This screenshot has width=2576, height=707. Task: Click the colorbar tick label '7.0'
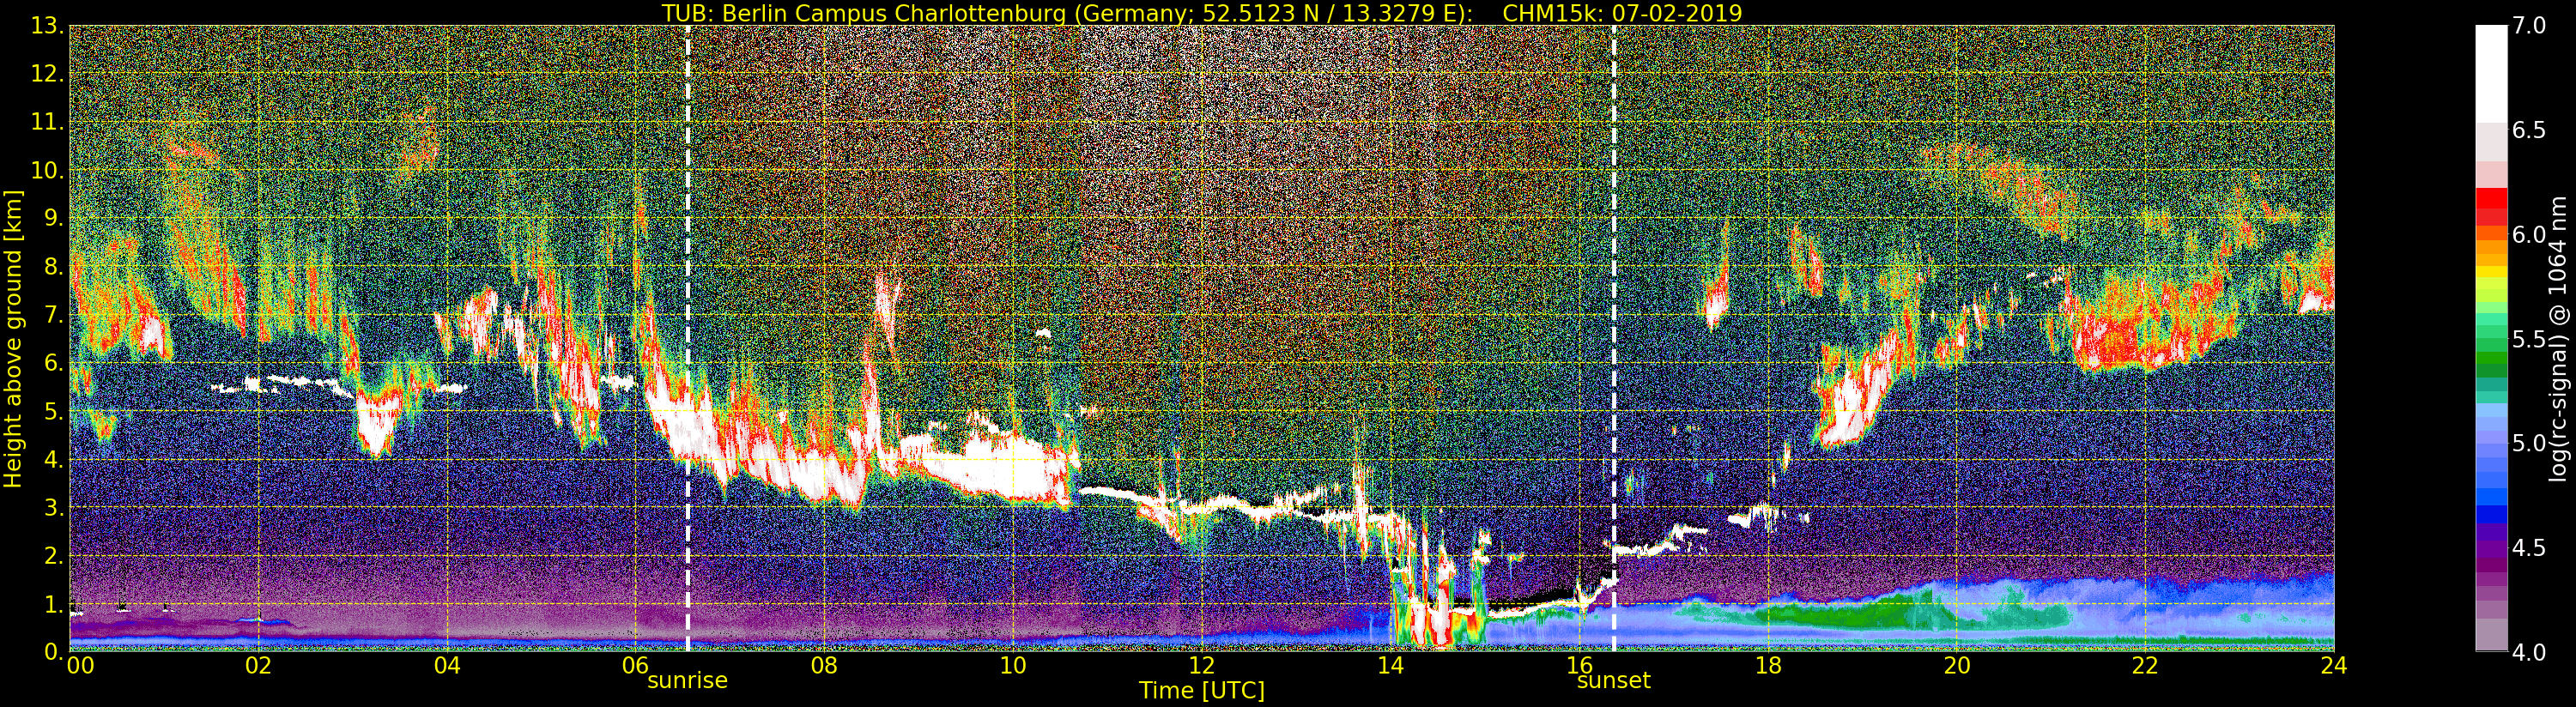point(2528,26)
